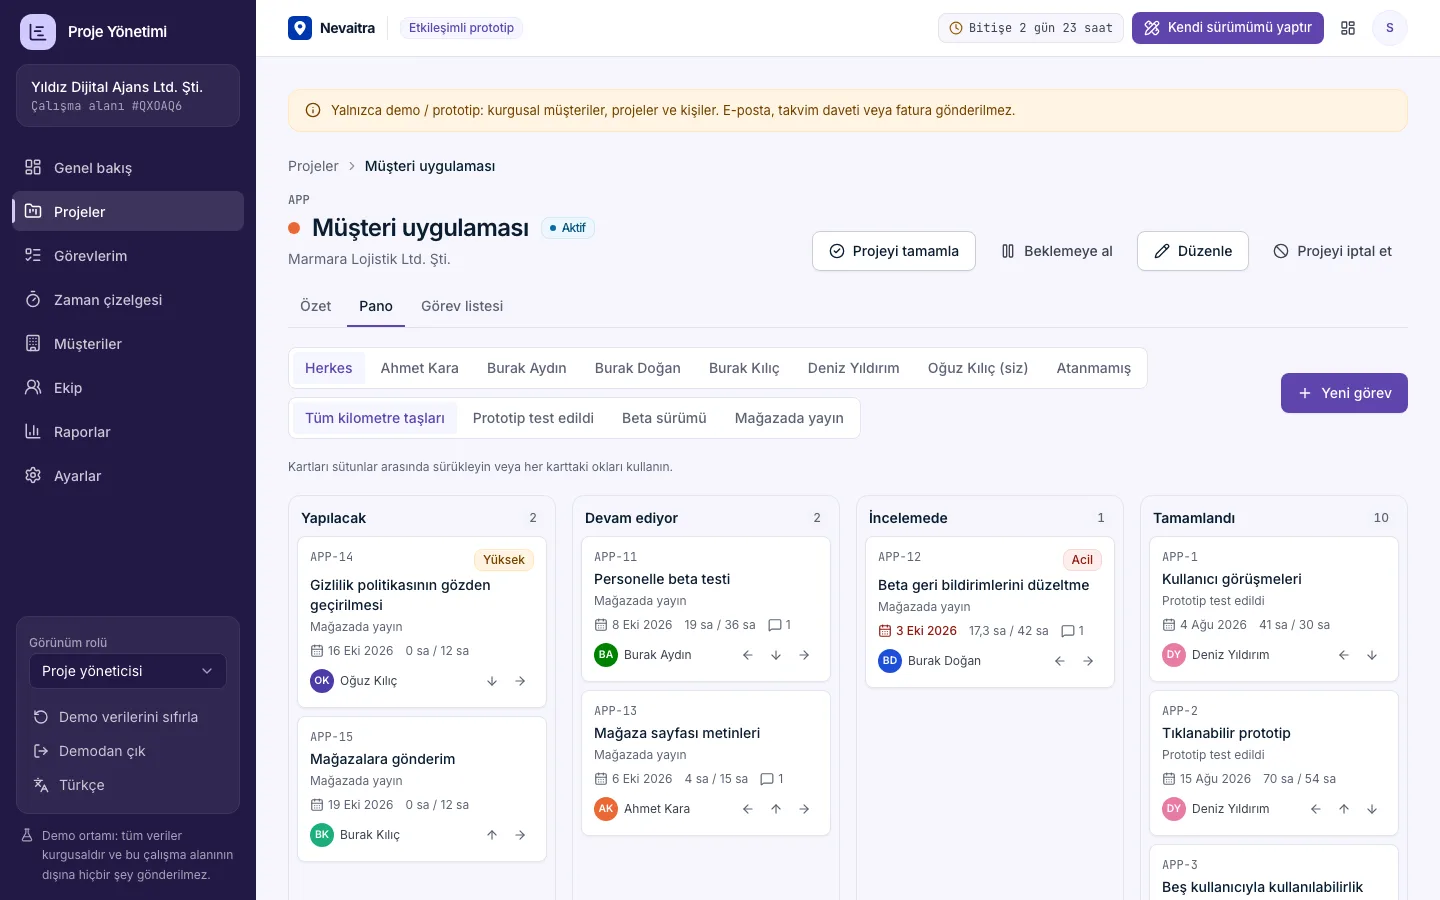The width and height of the screenshot is (1440, 900).
Task: Select the Yıldız Dijital Ajans workspace box
Action: point(128,96)
